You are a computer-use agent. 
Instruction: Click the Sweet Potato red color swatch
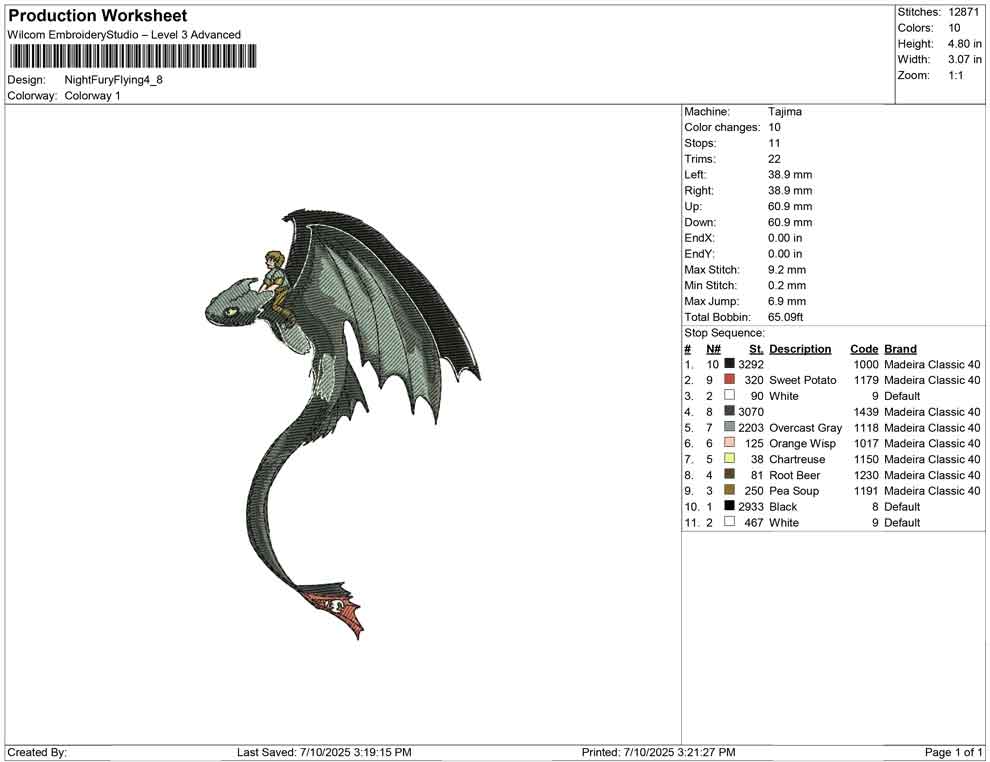(x=729, y=379)
